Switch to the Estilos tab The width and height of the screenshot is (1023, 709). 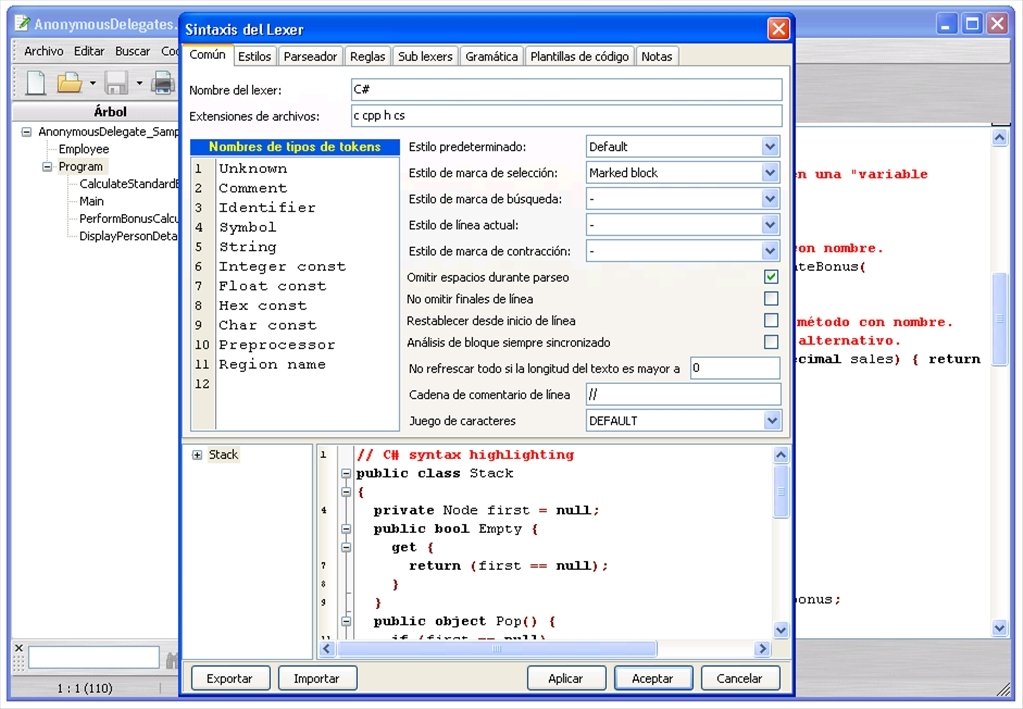tap(254, 57)
